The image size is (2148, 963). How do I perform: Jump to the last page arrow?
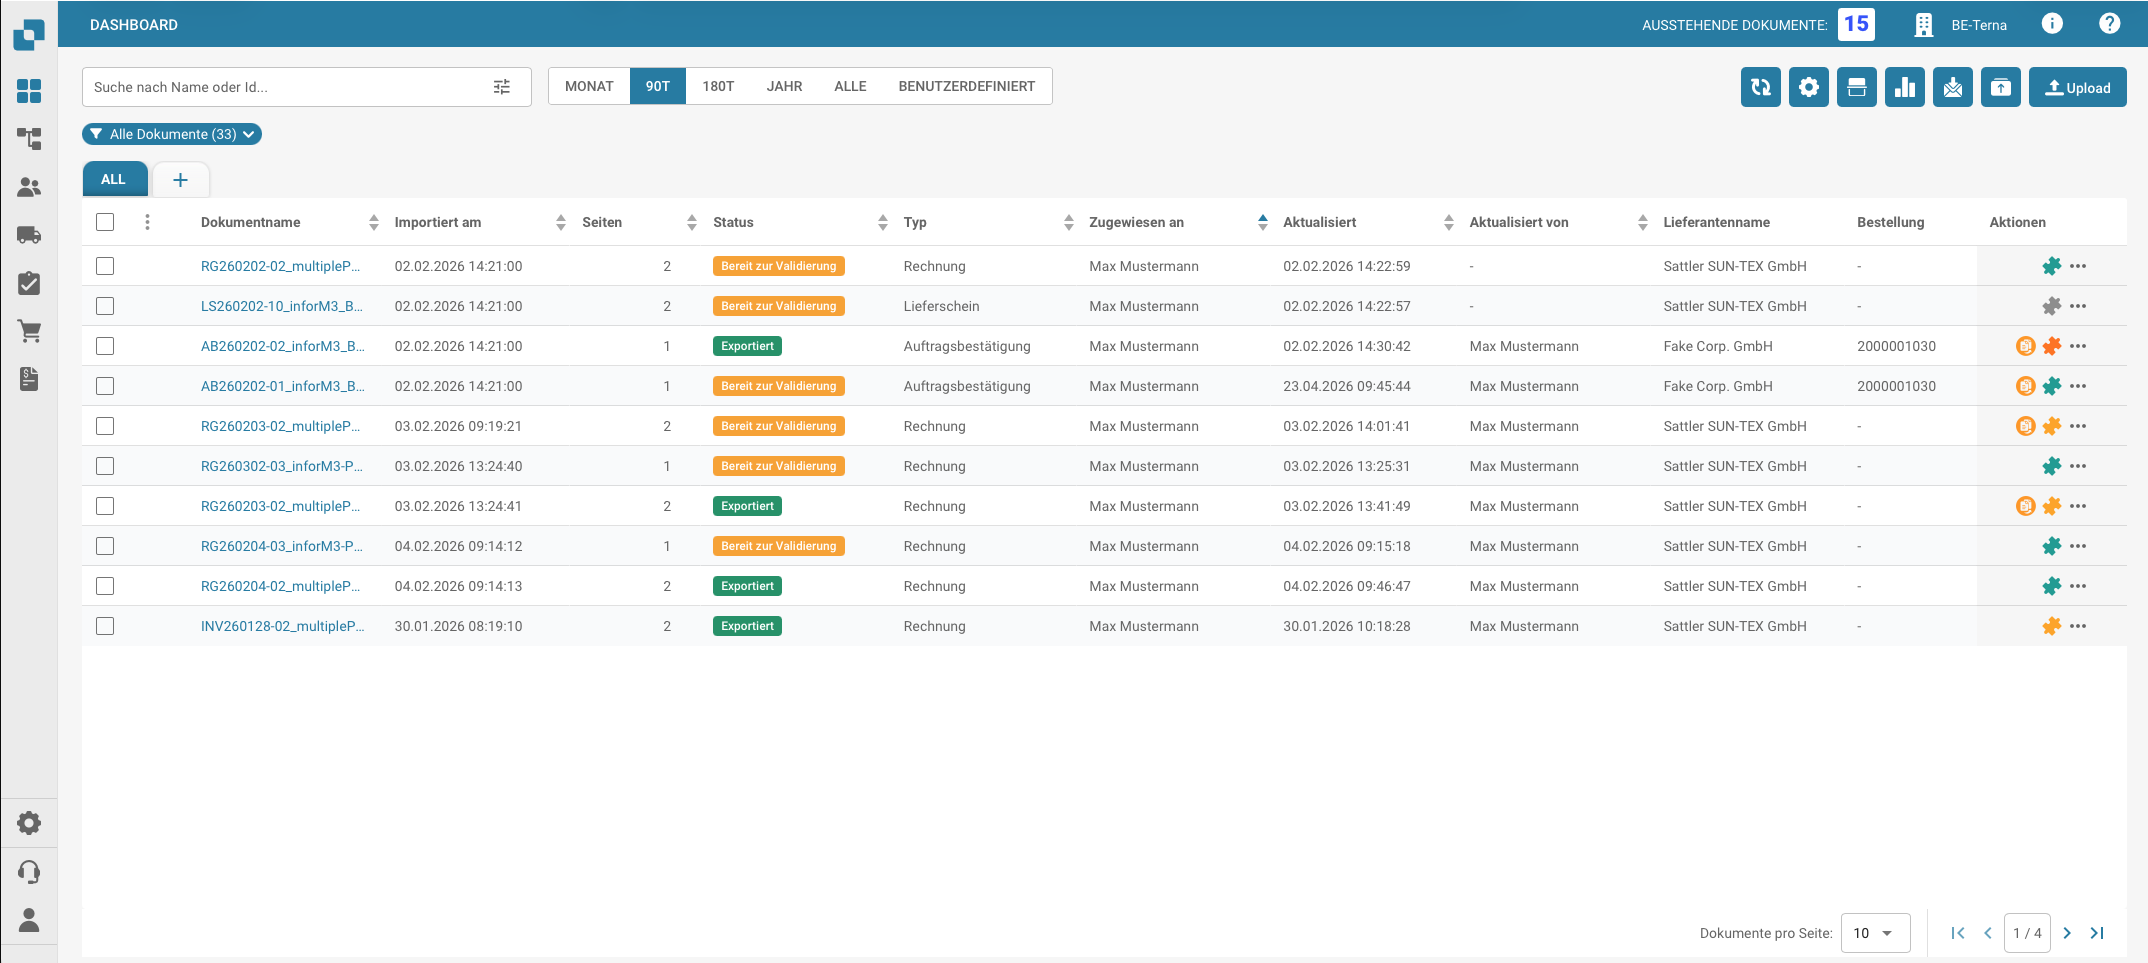(2097, 933)
